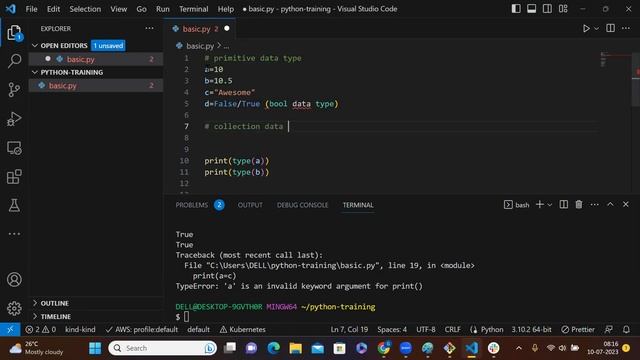
Task: Switch to the Problems panel tab
Action: pos(200,205)
